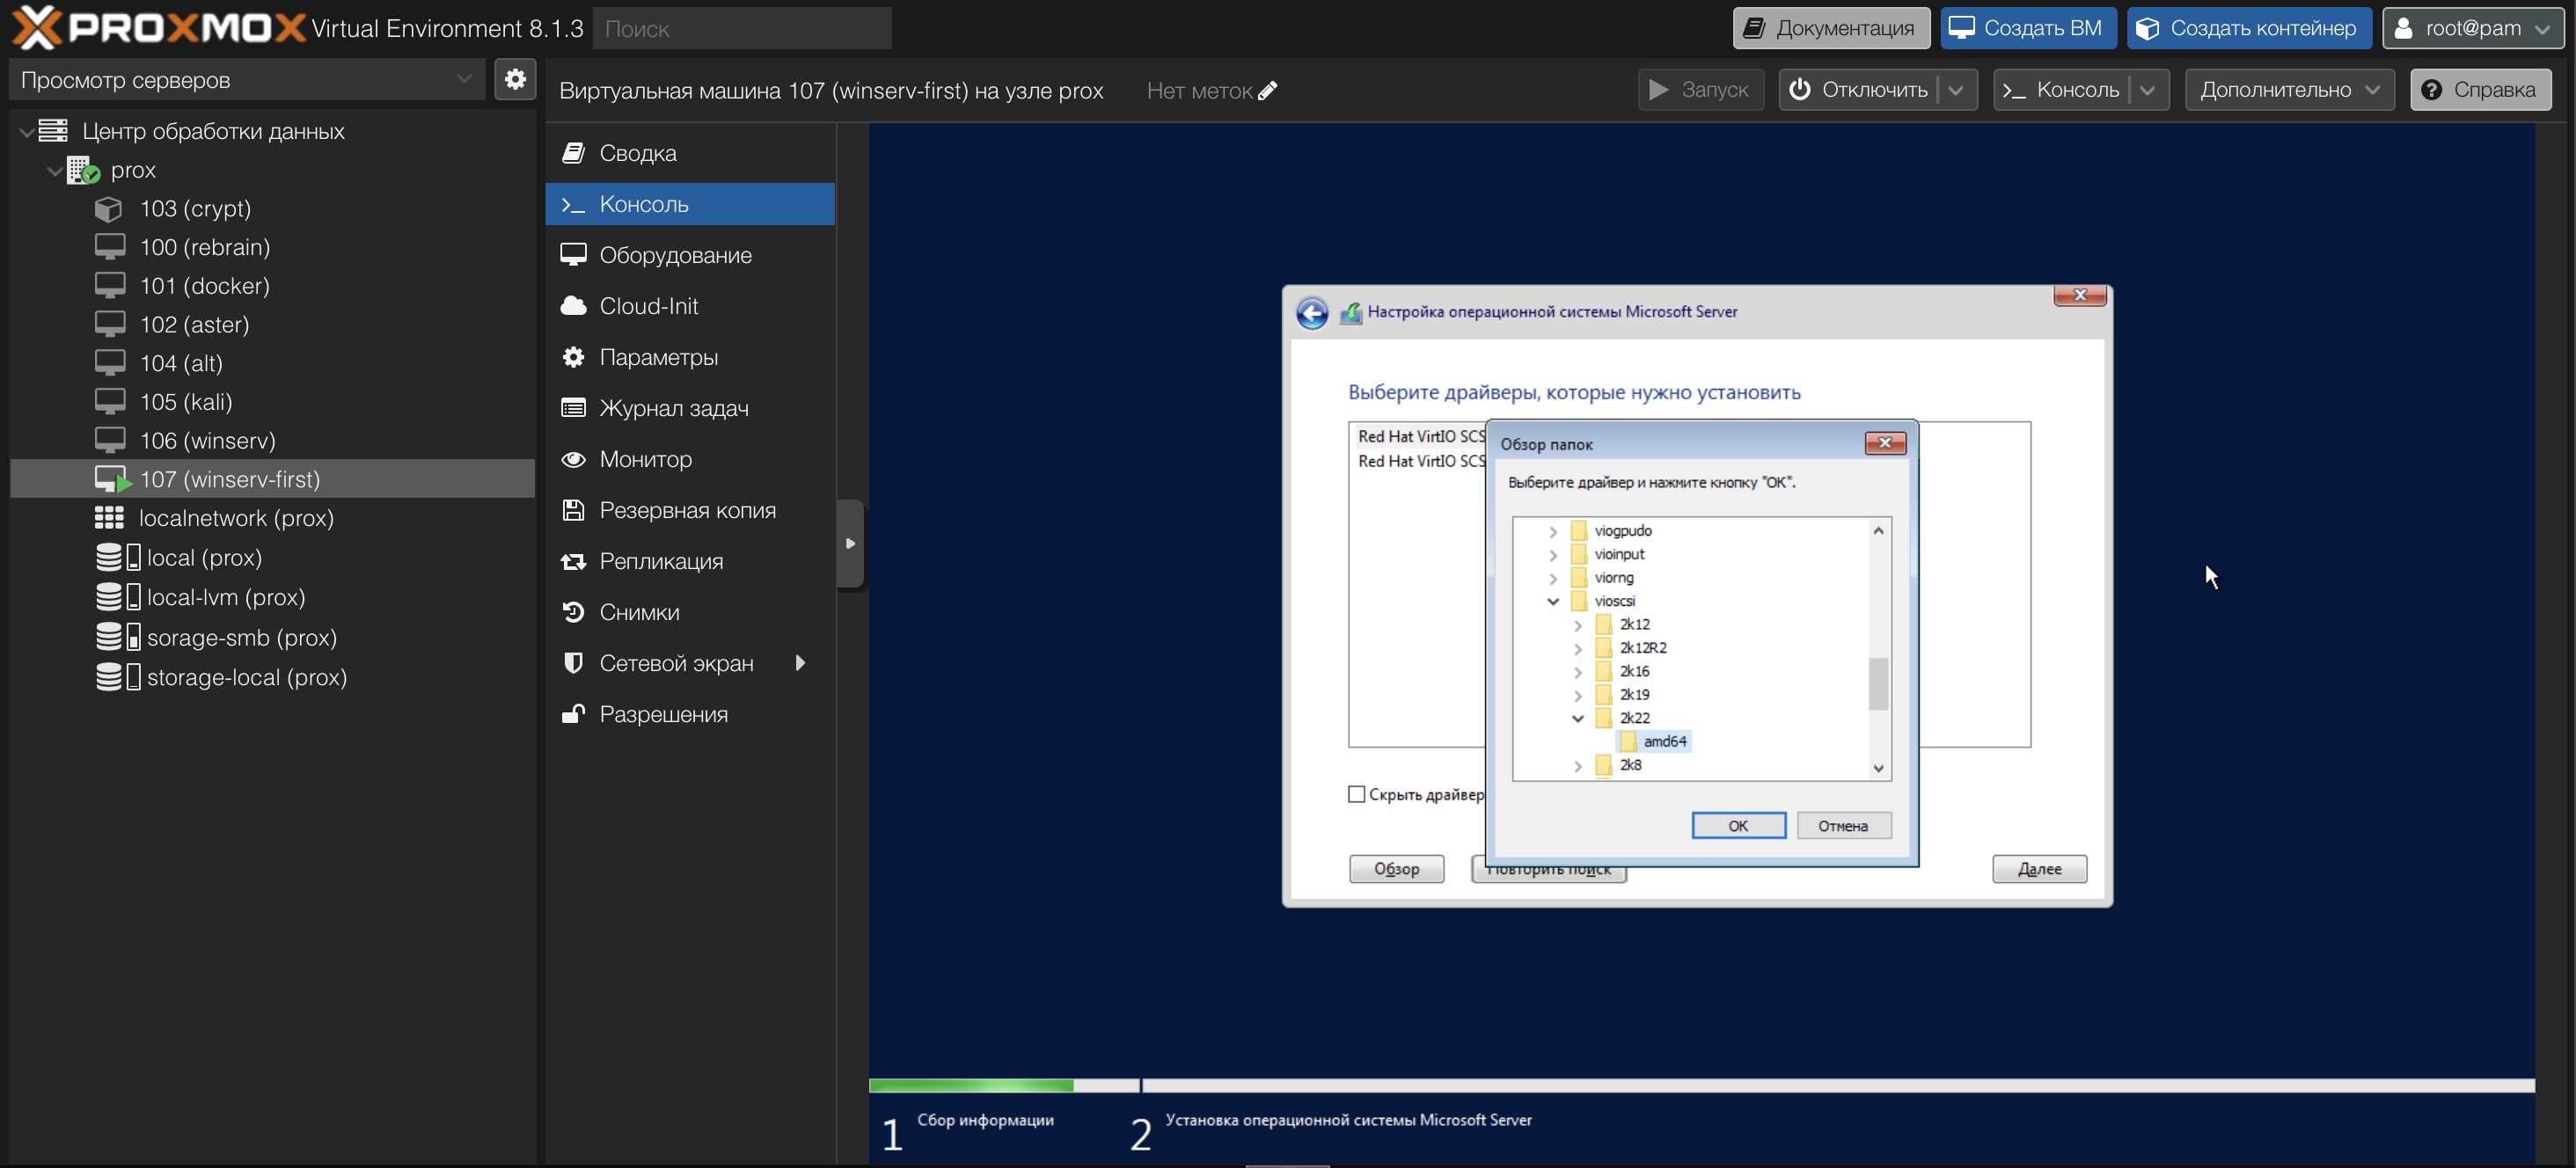Select the 103 (crypt) container icon

(108, 209)
